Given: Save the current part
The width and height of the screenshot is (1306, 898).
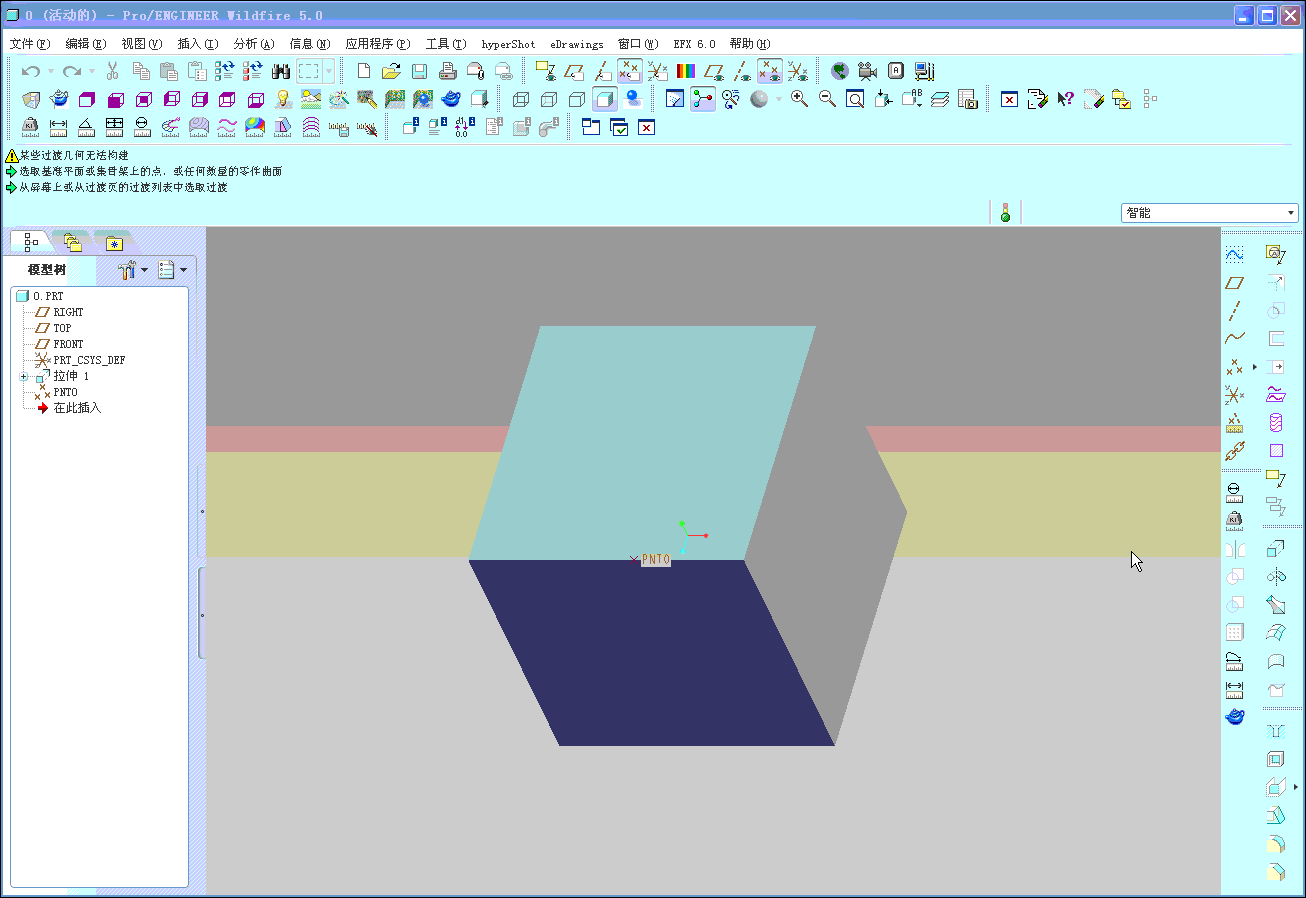Looking at the screenshot, I should [x=418, y=70].
